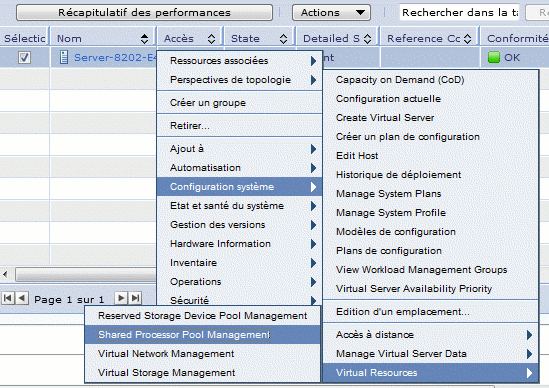This screenshot has height=388, width=549.
Task: Open the Actions dropdown
Action: pos(331,13)
